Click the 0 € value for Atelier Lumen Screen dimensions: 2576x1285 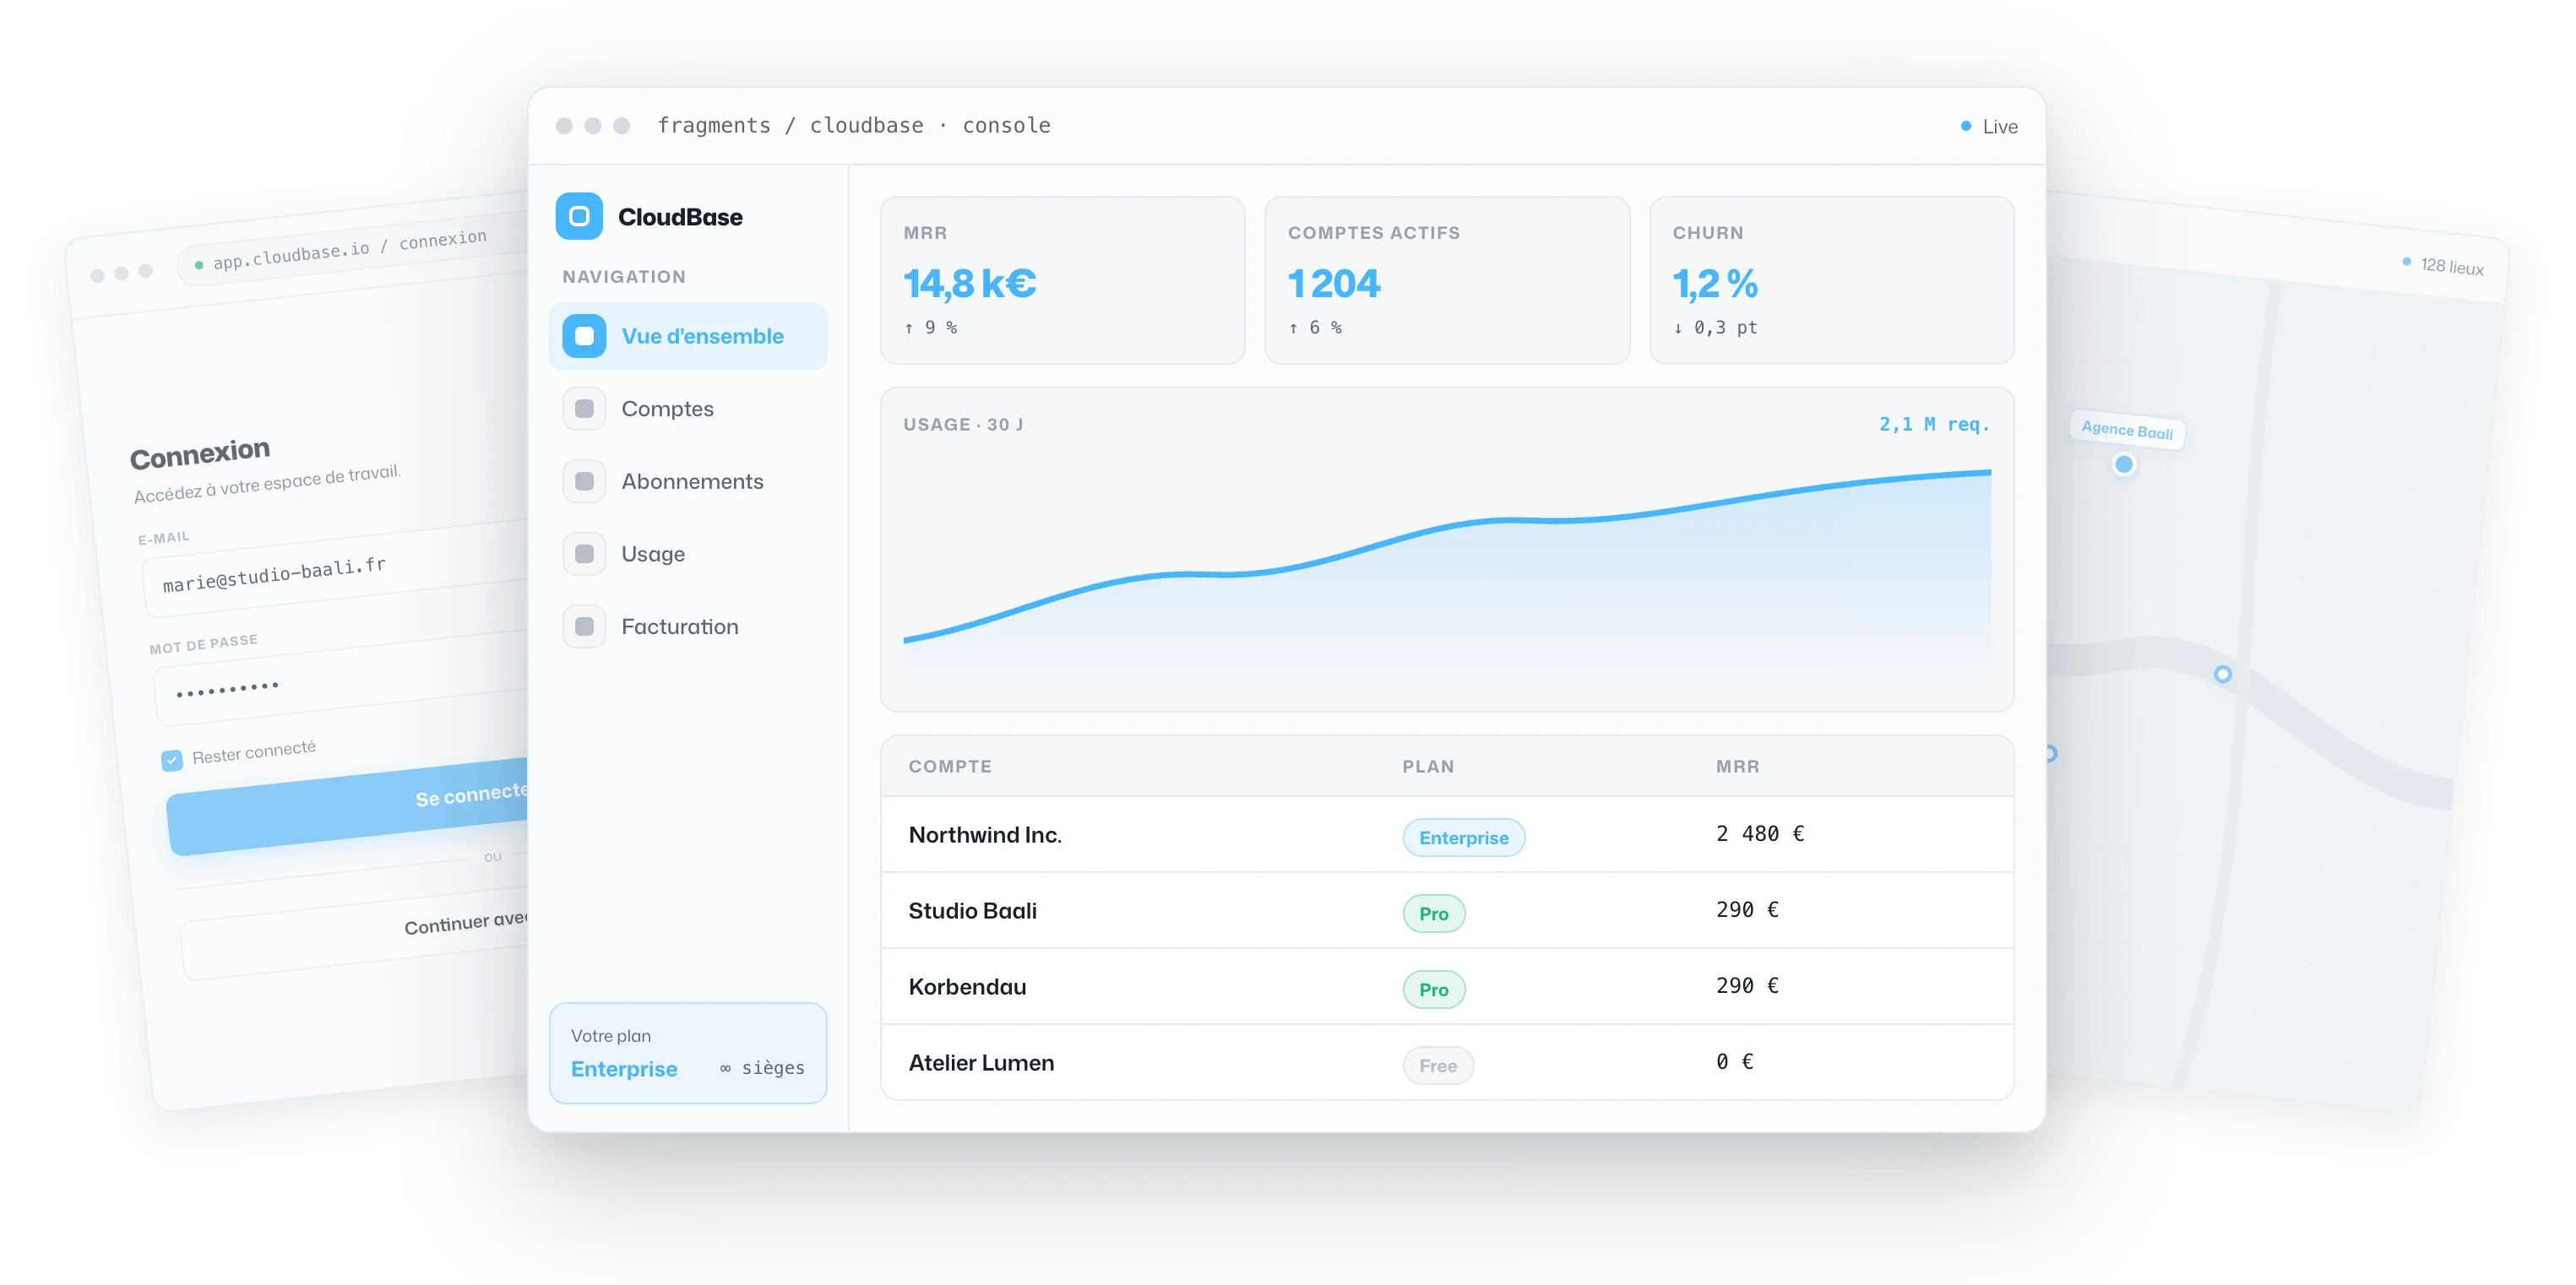[1735, 1062]
